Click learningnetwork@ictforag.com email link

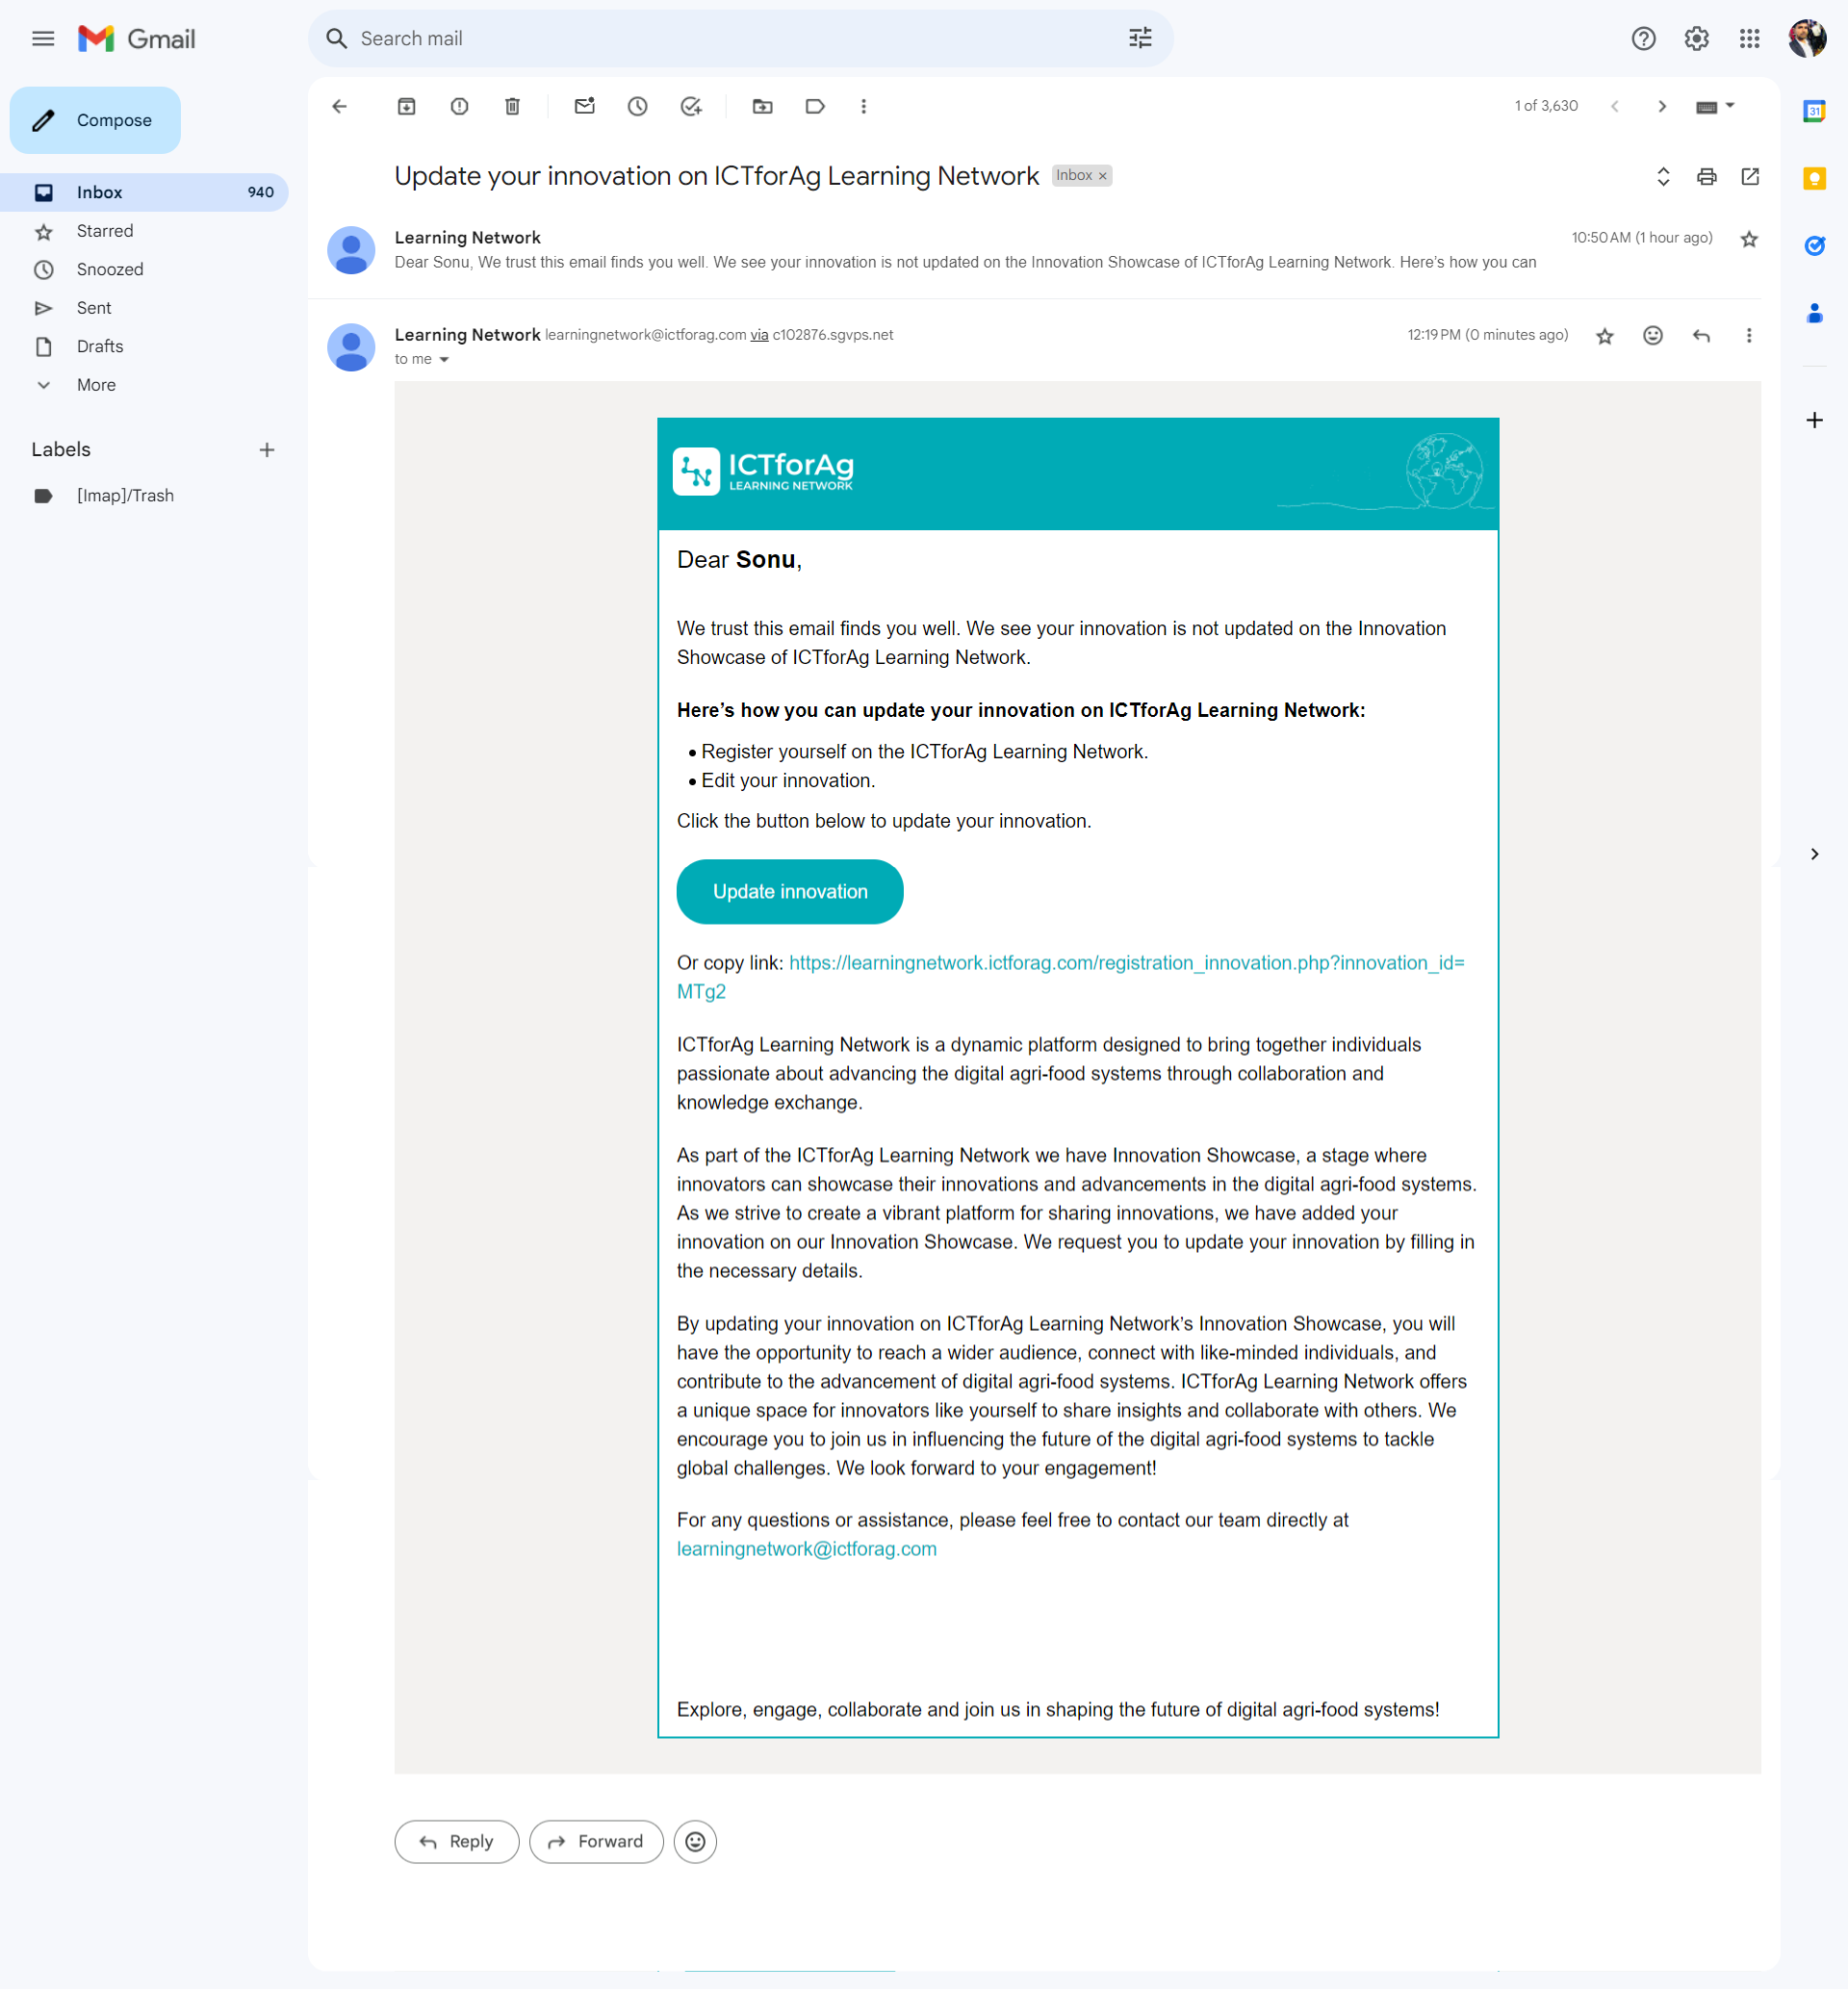pos(807,1549)
